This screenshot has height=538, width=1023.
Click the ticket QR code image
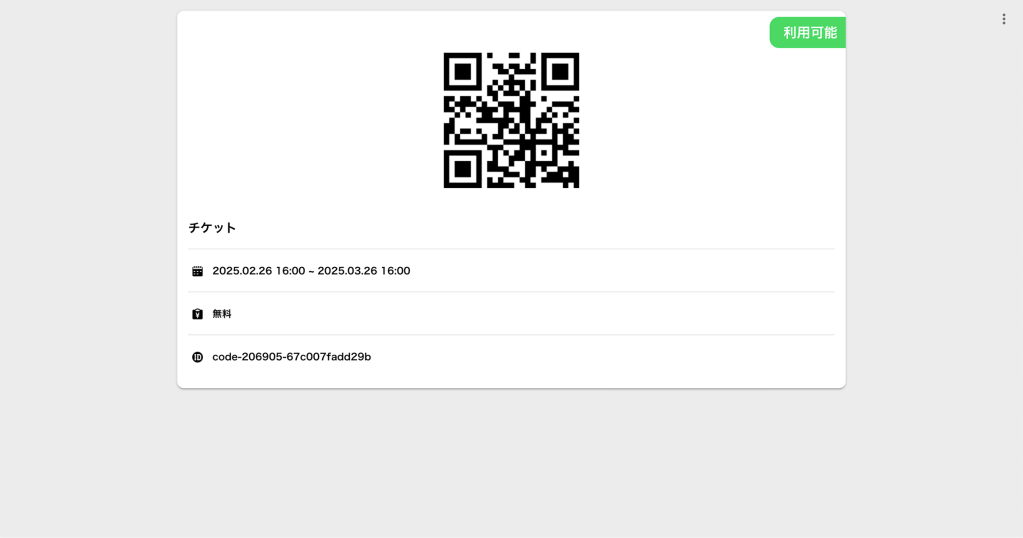pyautogui.click(x=512, y=120)
